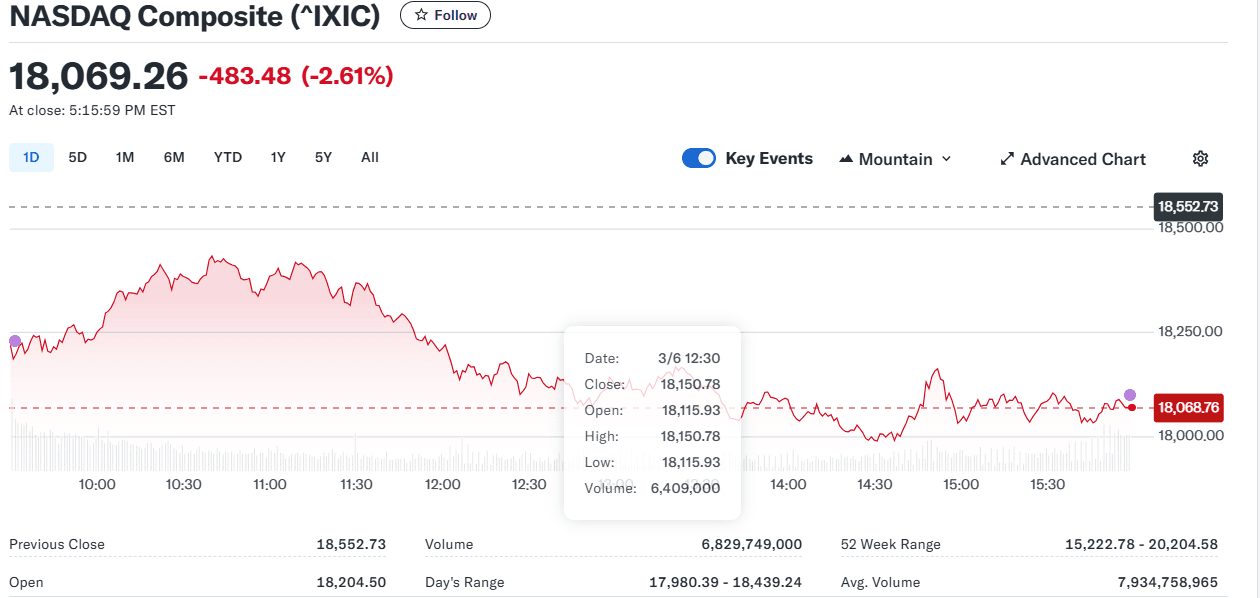Click the 14:00 time axis label

pyautogui.click(x=788, y=485)
